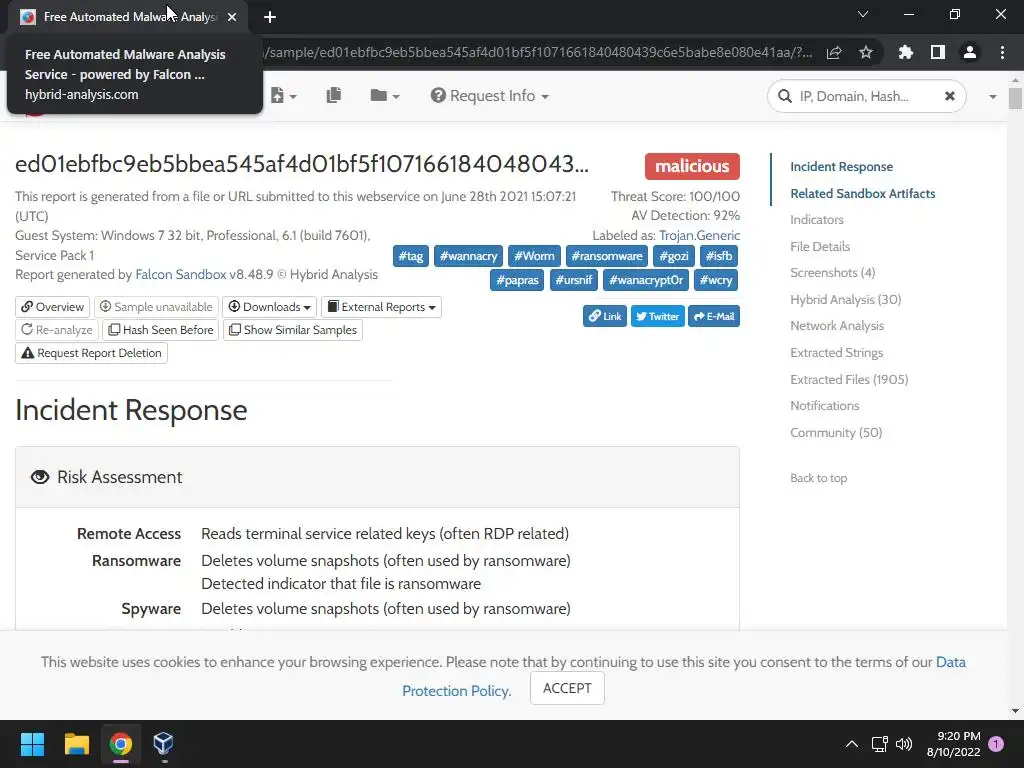Click the Hash Seen Before button

point(161,330)
